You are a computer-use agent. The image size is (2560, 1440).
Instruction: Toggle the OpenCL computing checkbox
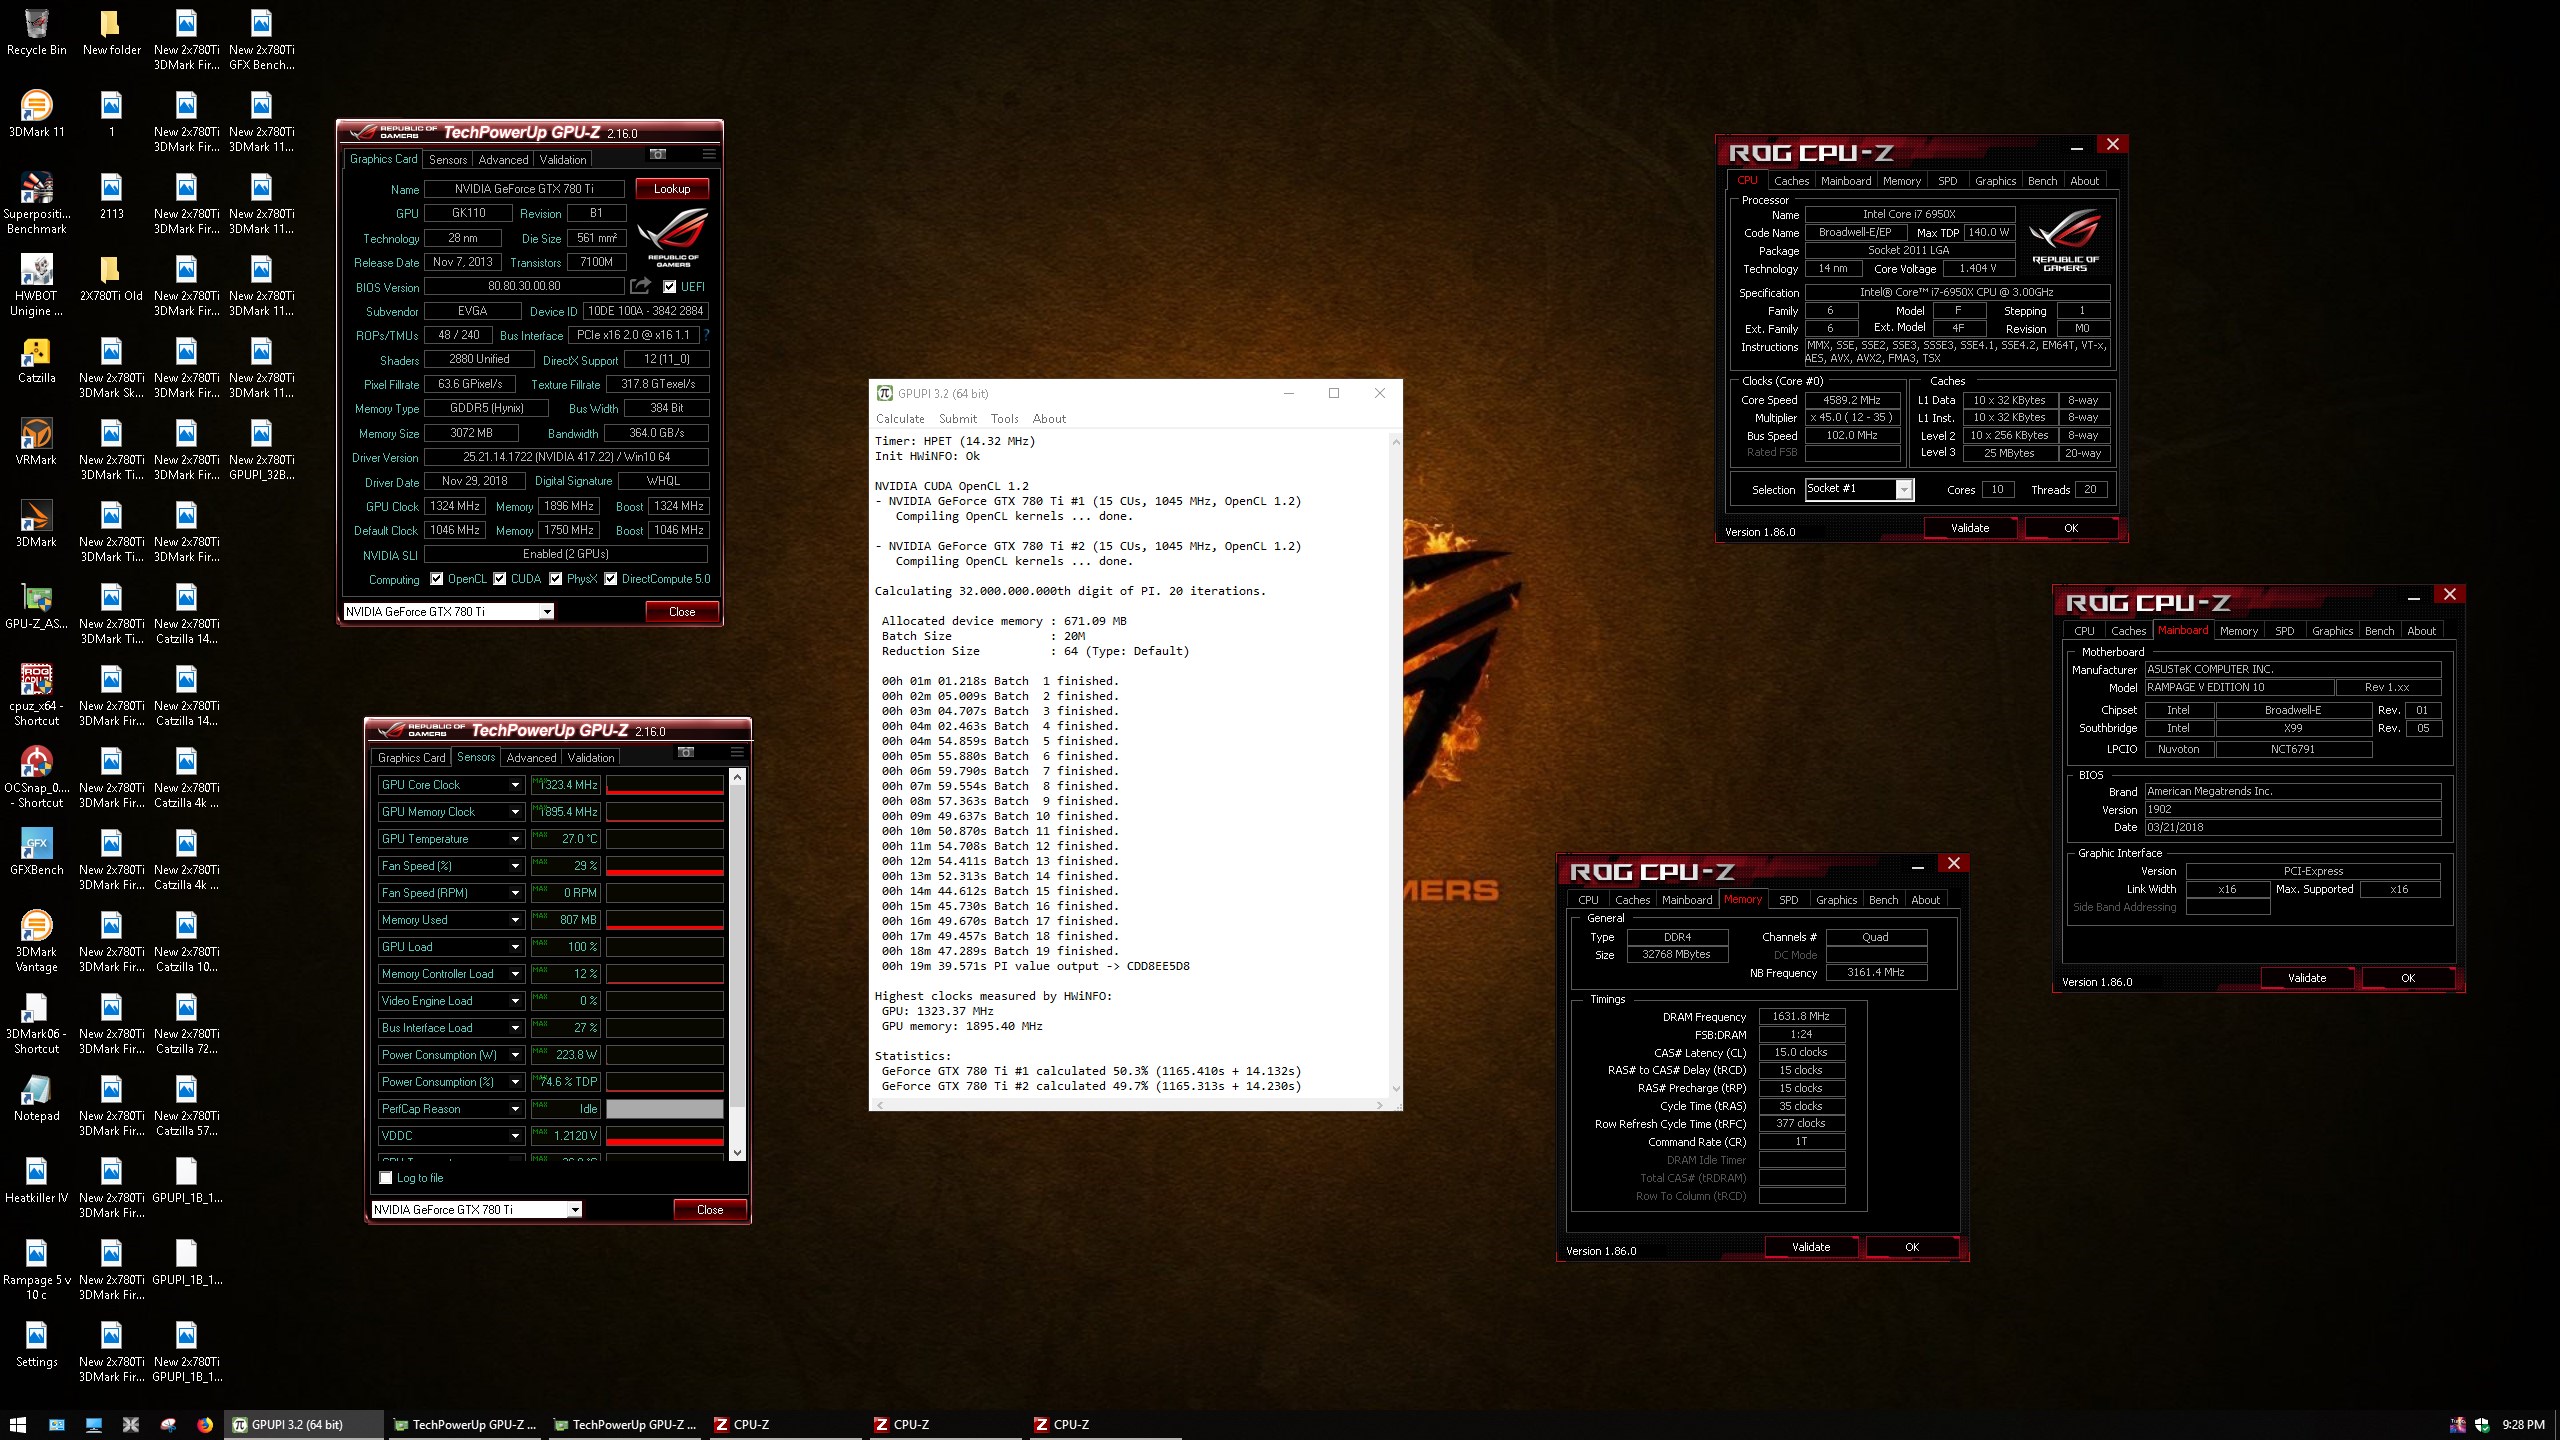(437, 578)
